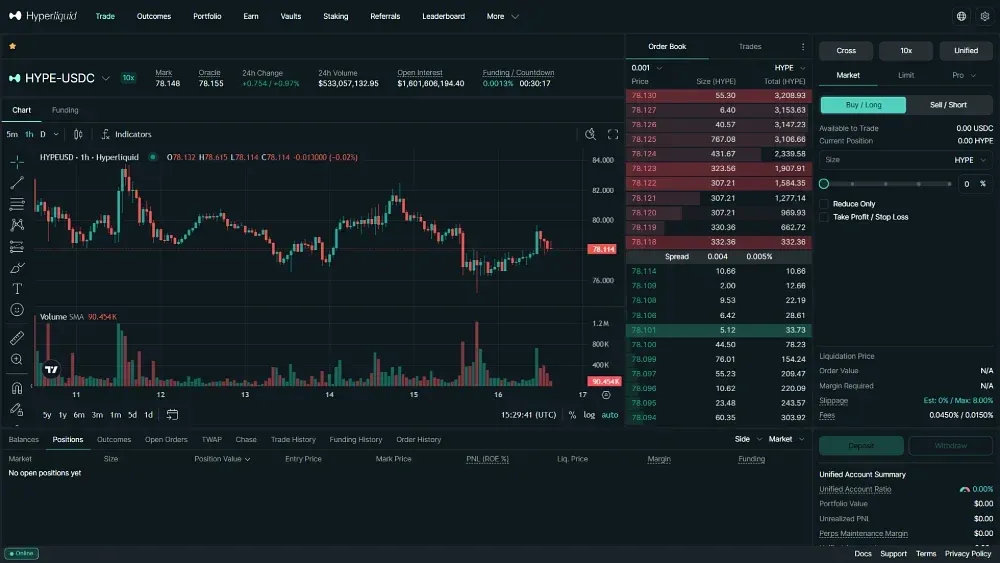The height and width of the screenshot is (563, 1000).
Task: Click the chart quick search icon
Action: tap(591, 134)
